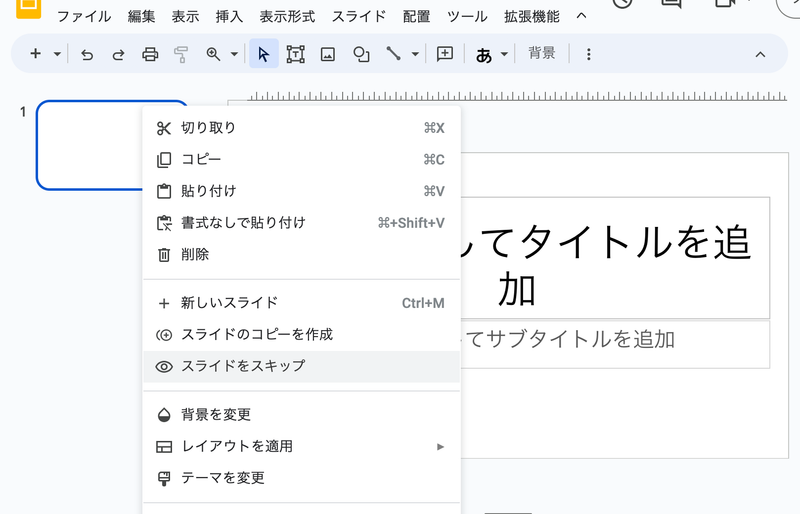Open the zoom level dropdown arrow
This screenshot has width=800, height=514.
pos(234,54)
